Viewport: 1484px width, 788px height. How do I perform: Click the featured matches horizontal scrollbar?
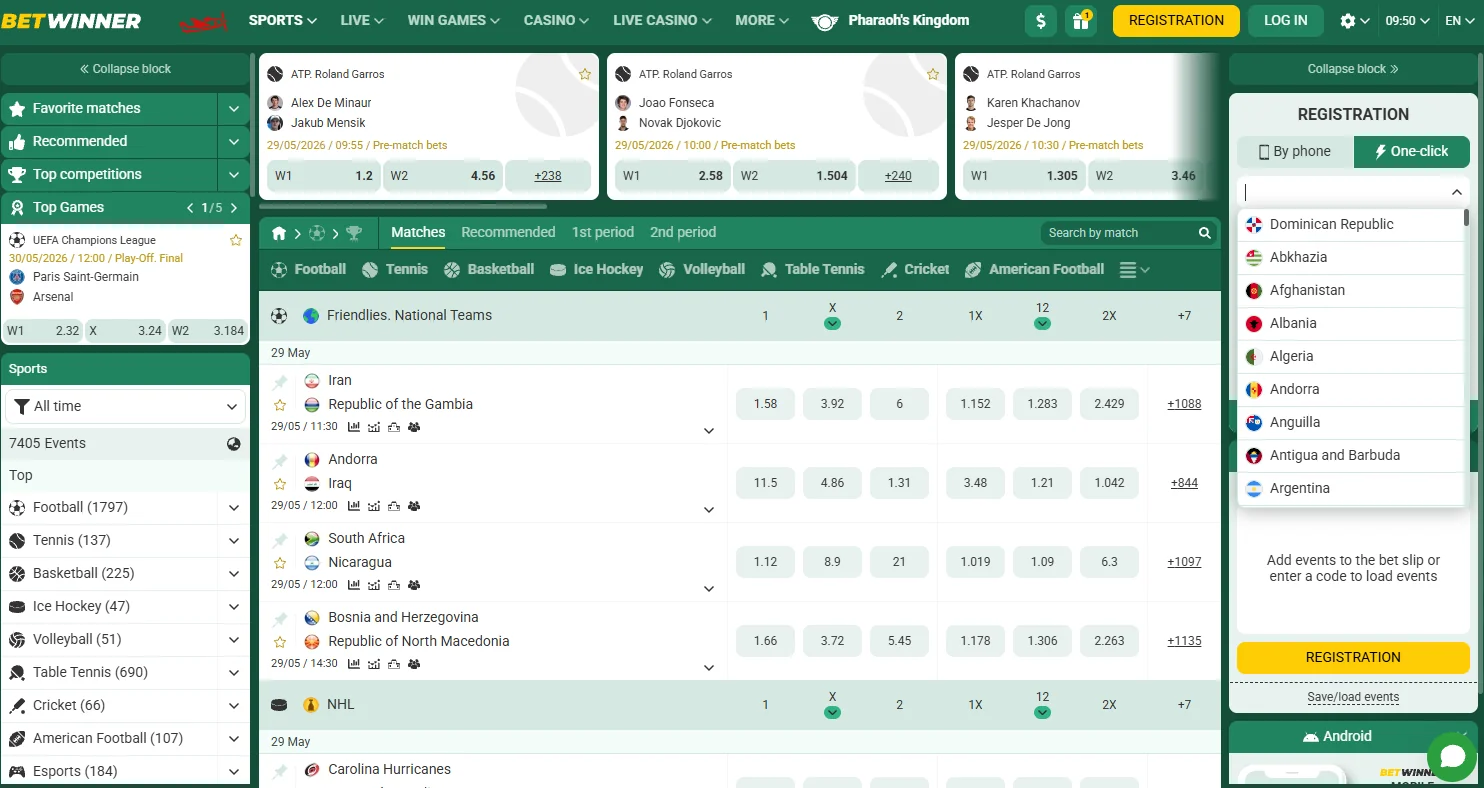(403, 207)
